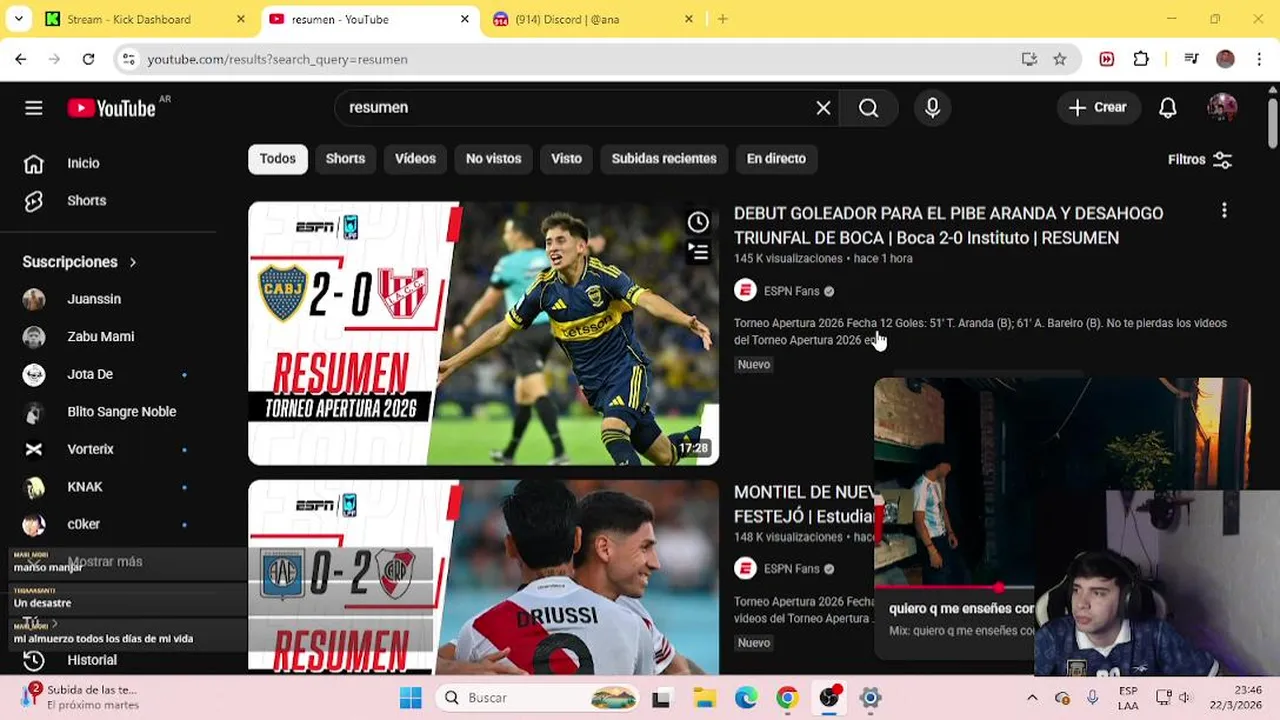Open ESPN Fans channel under Boca video

point(791,291)
